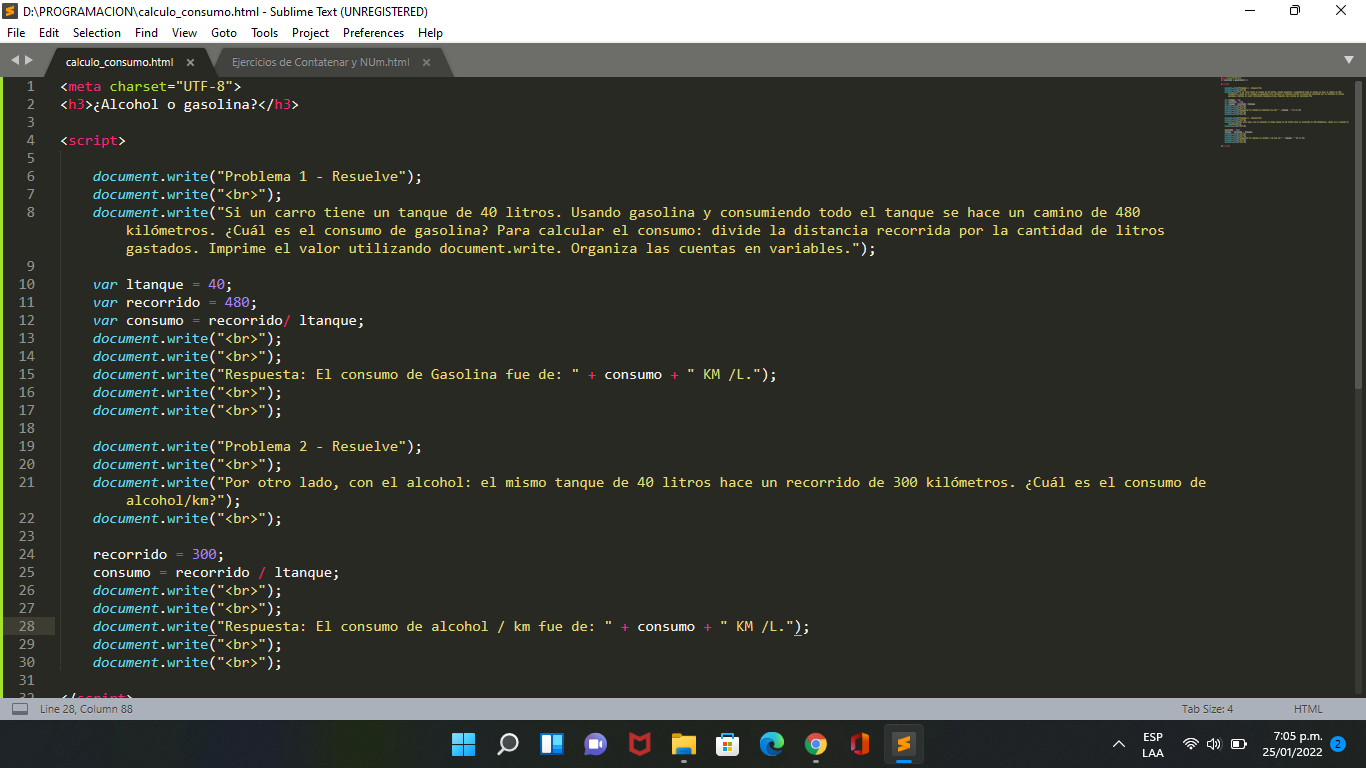The width and height of the screenshot is (1366, 768).
Task: Click the 'recorrido = 300;' line
Action: click(158, 554)
